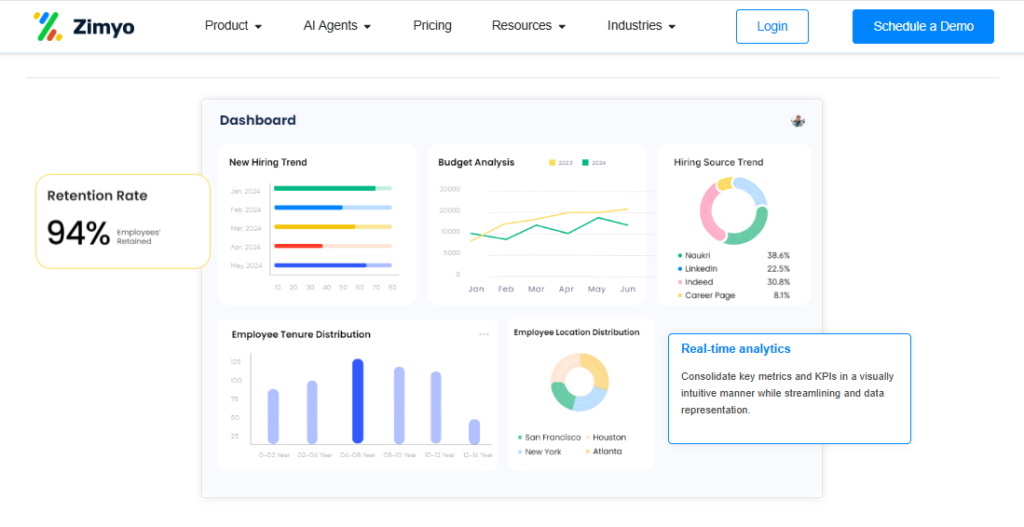Screen dimensions: 1024x527
Task: Expand the AI Agents menu
Action: click(337, 26)
